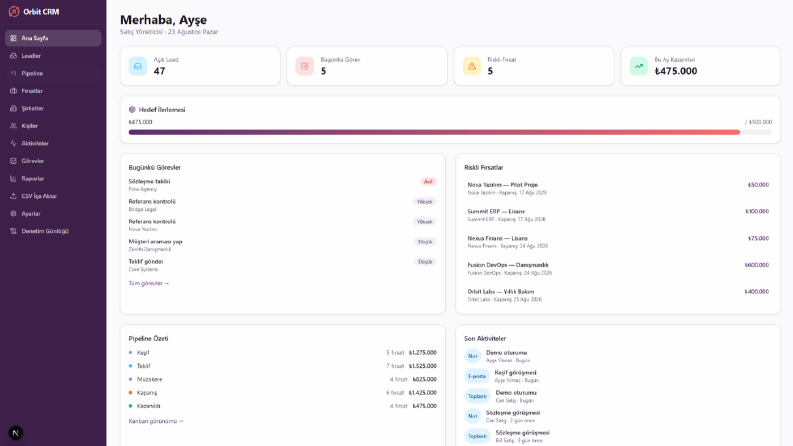Click the Riskli Fırsat warning icon
The width and height of the screenshot is (793, 446).
[x=472, y=66]
